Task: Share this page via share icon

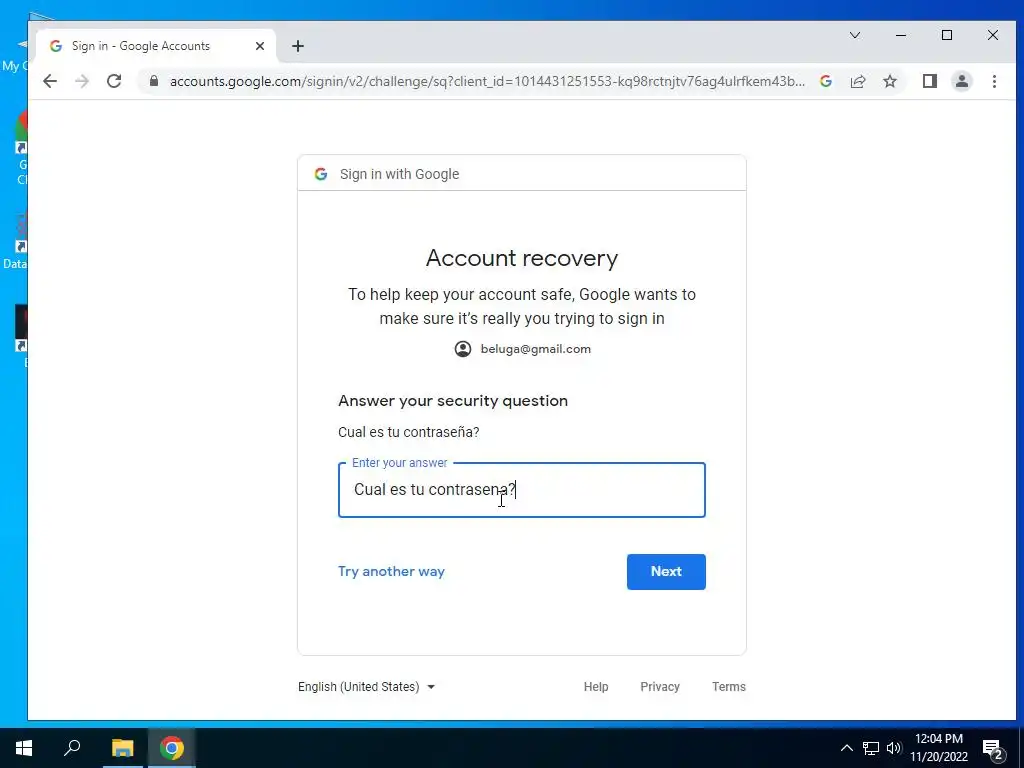Action: (x=858, y=81)
